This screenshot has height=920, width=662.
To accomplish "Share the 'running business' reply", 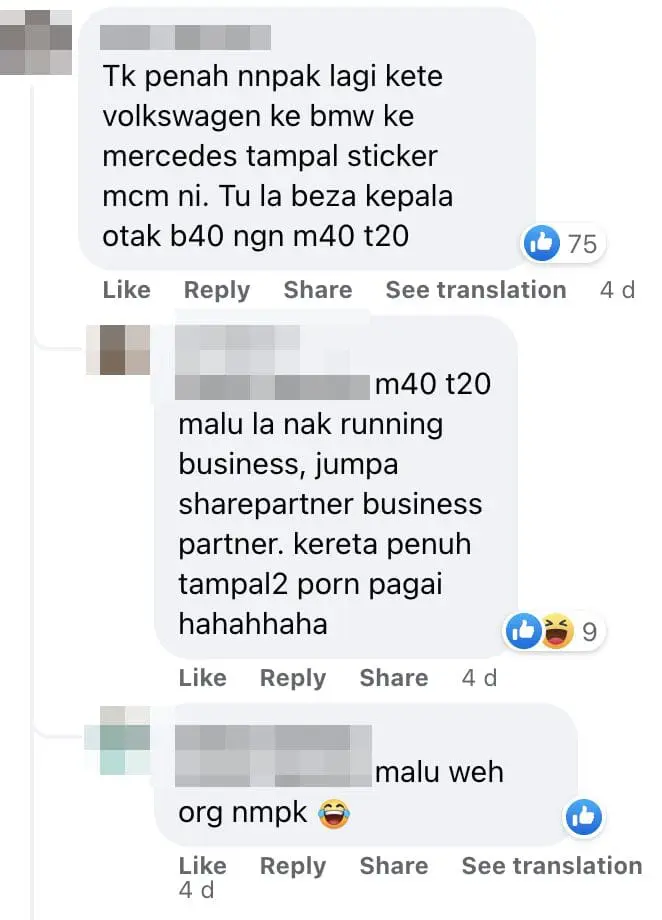I will (x=394, y=678).
